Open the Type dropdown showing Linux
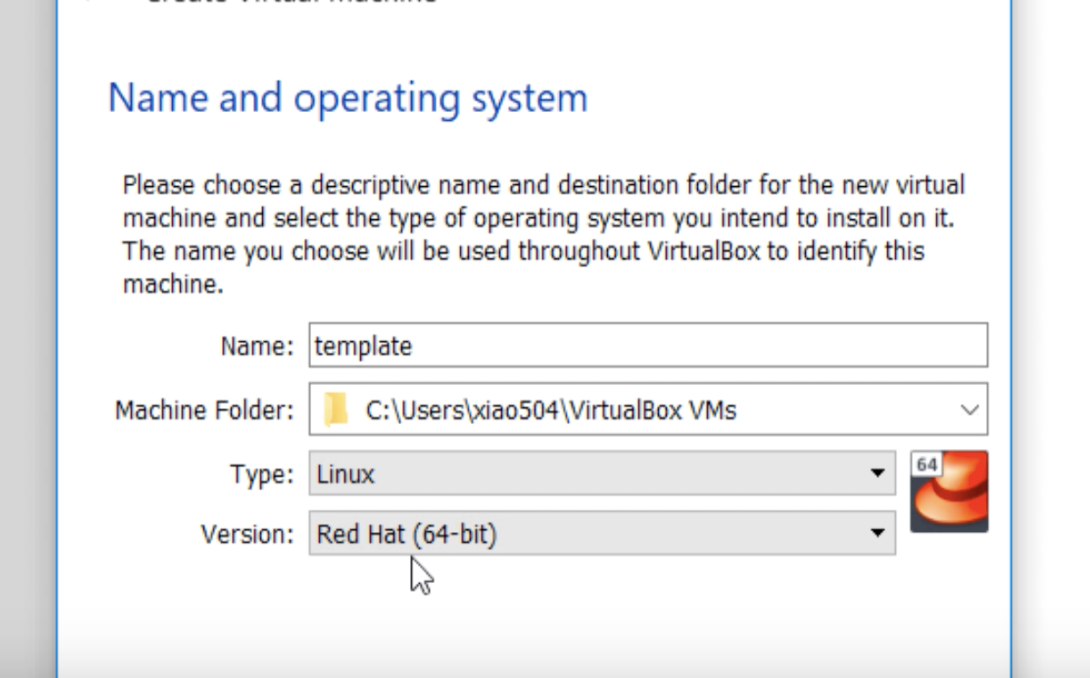1090x678 pixels. tap(590, 474)
